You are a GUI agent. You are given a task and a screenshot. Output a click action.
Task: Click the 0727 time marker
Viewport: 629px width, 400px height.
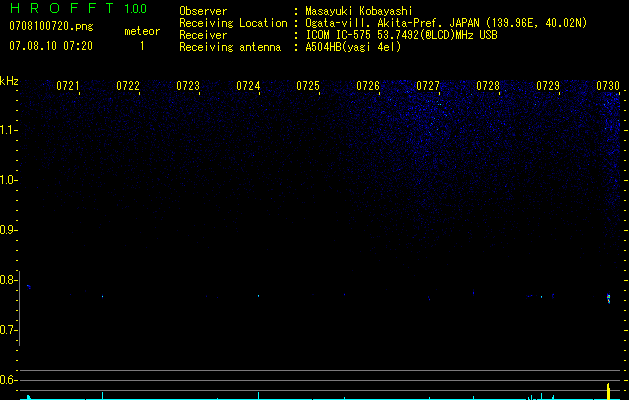(428, 86)
